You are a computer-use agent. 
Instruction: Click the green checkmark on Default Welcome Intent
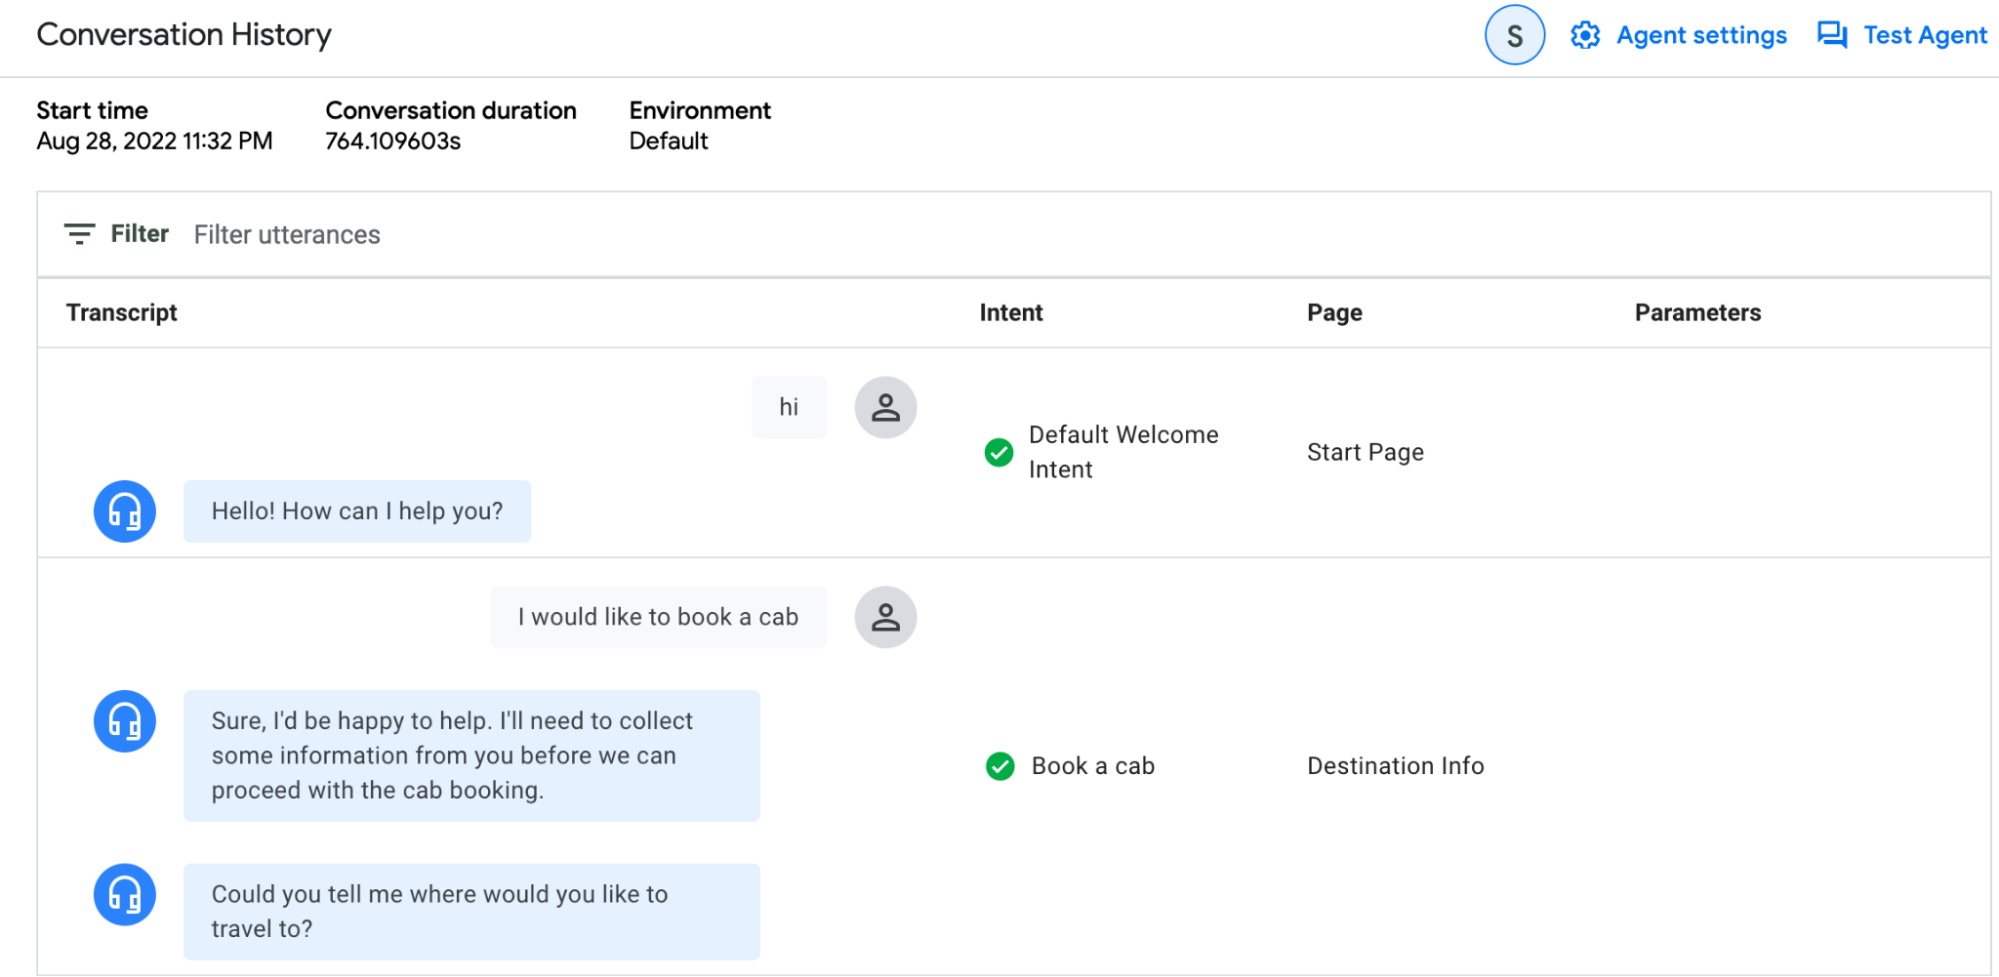998,453
